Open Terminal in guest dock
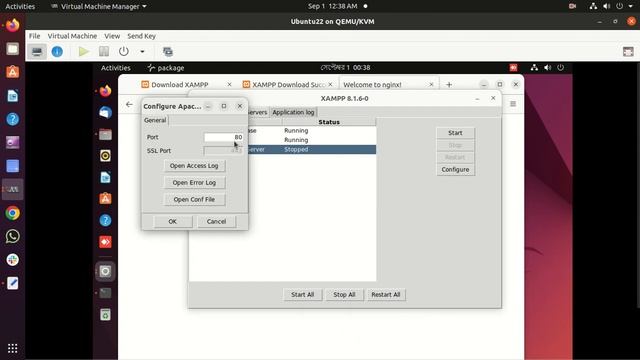This screenshot has height=360, width=640. coord(105,293)
